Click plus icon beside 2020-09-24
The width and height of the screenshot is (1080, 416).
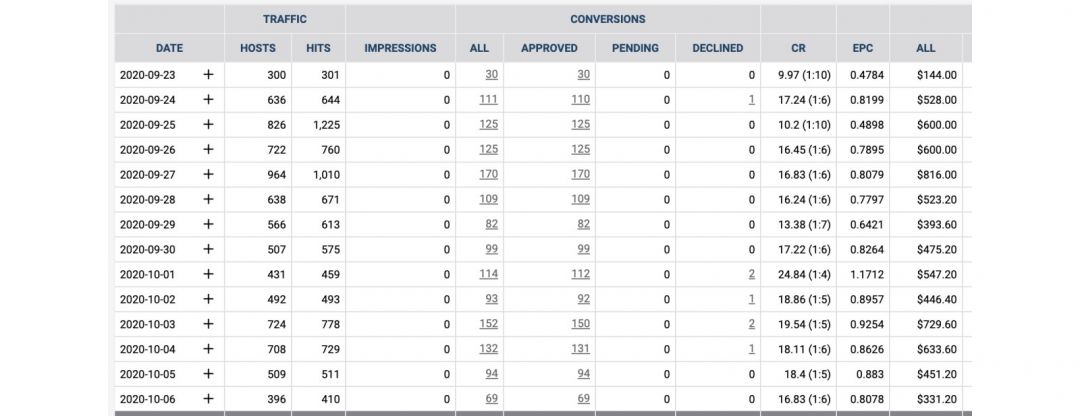pos(208,99)
